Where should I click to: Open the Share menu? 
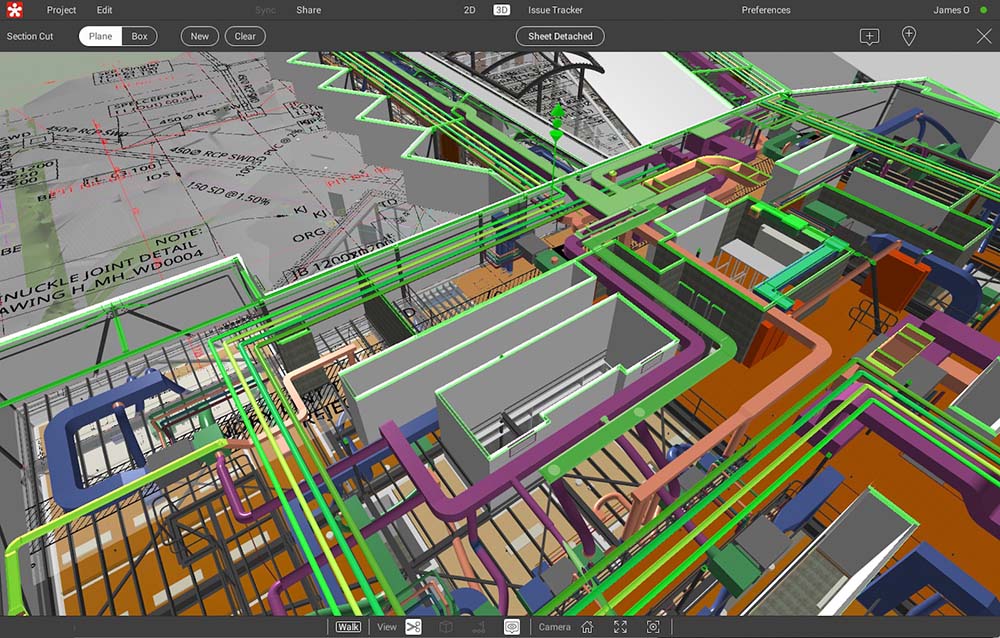click(x=309, y=10)
